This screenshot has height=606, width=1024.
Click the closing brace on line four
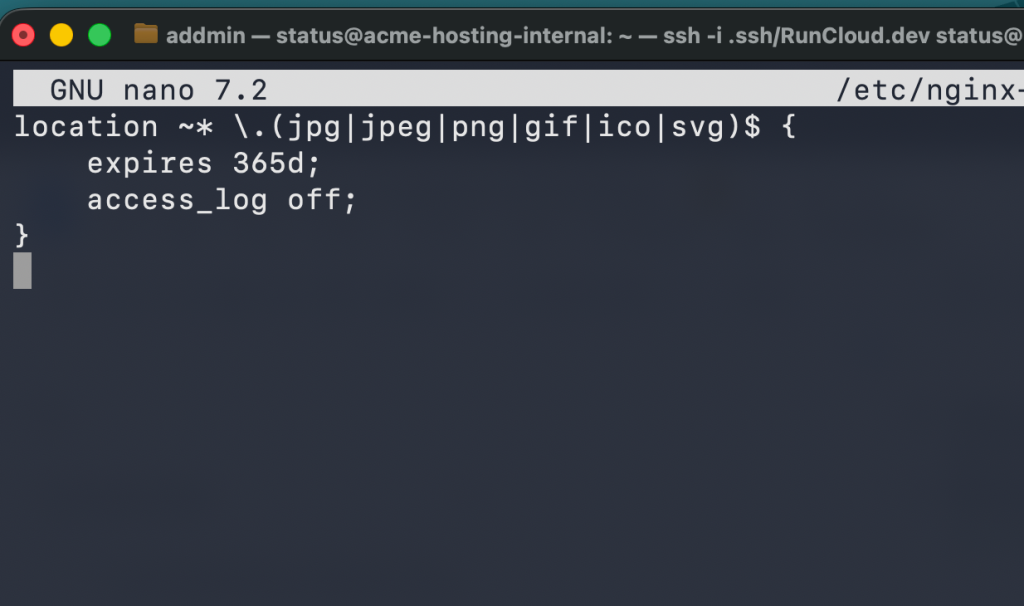22,235
